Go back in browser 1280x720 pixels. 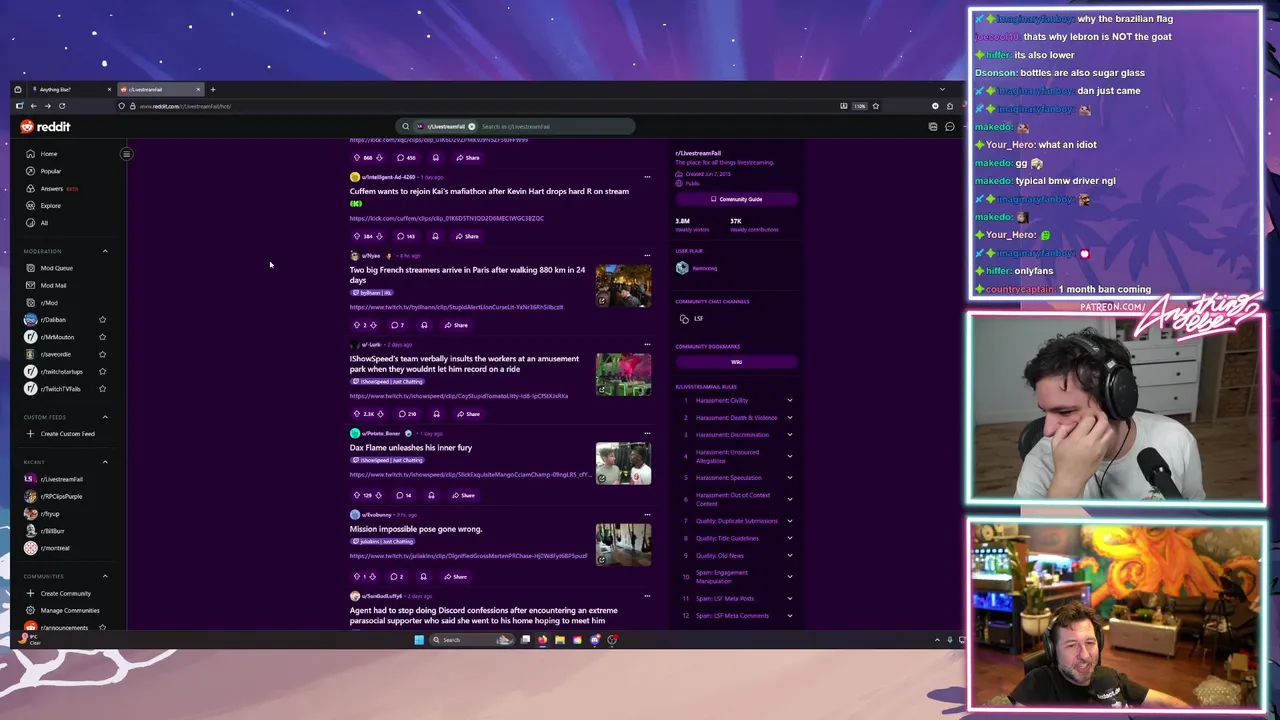coord(33,106)
